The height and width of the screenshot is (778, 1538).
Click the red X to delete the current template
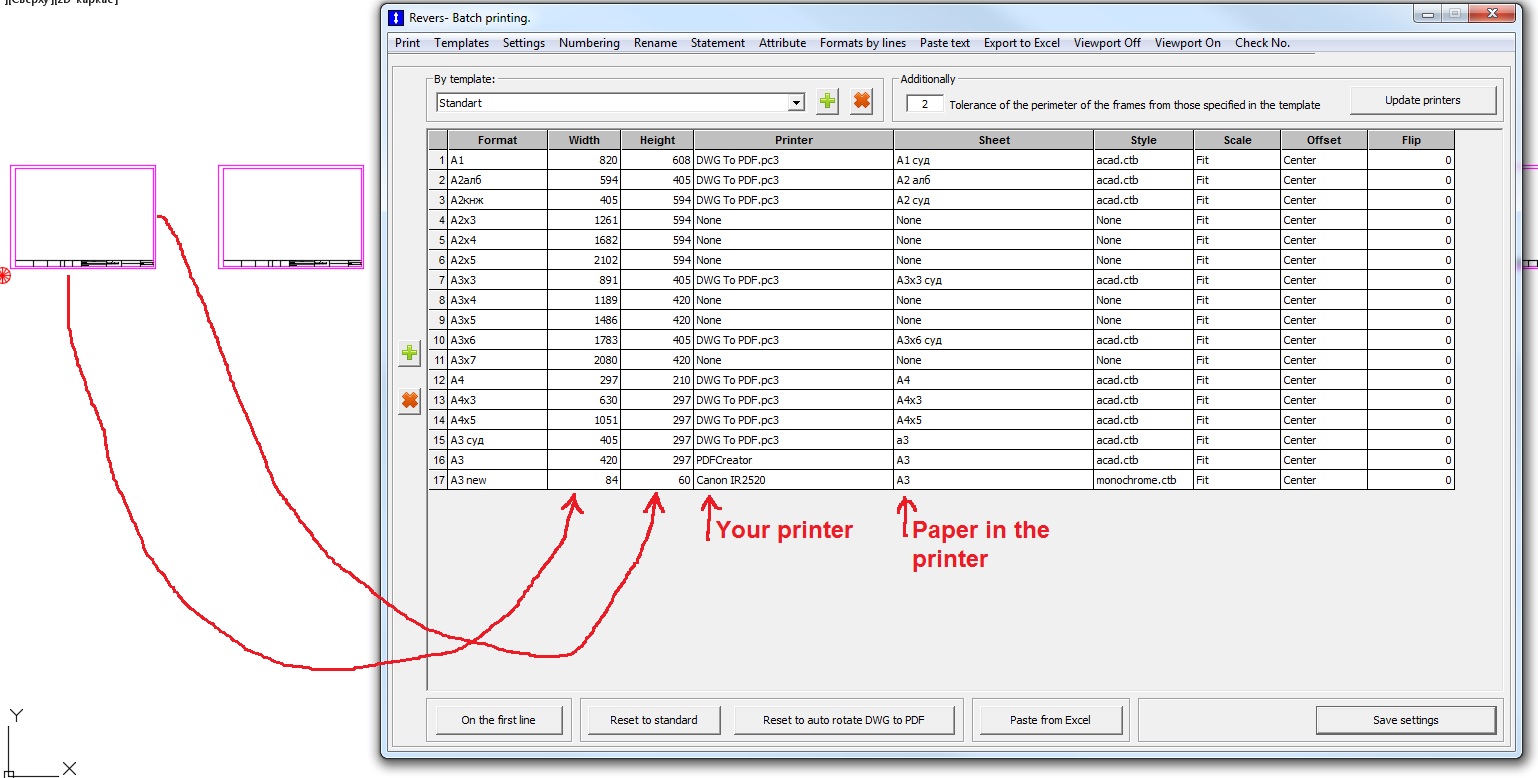point(860,100)
